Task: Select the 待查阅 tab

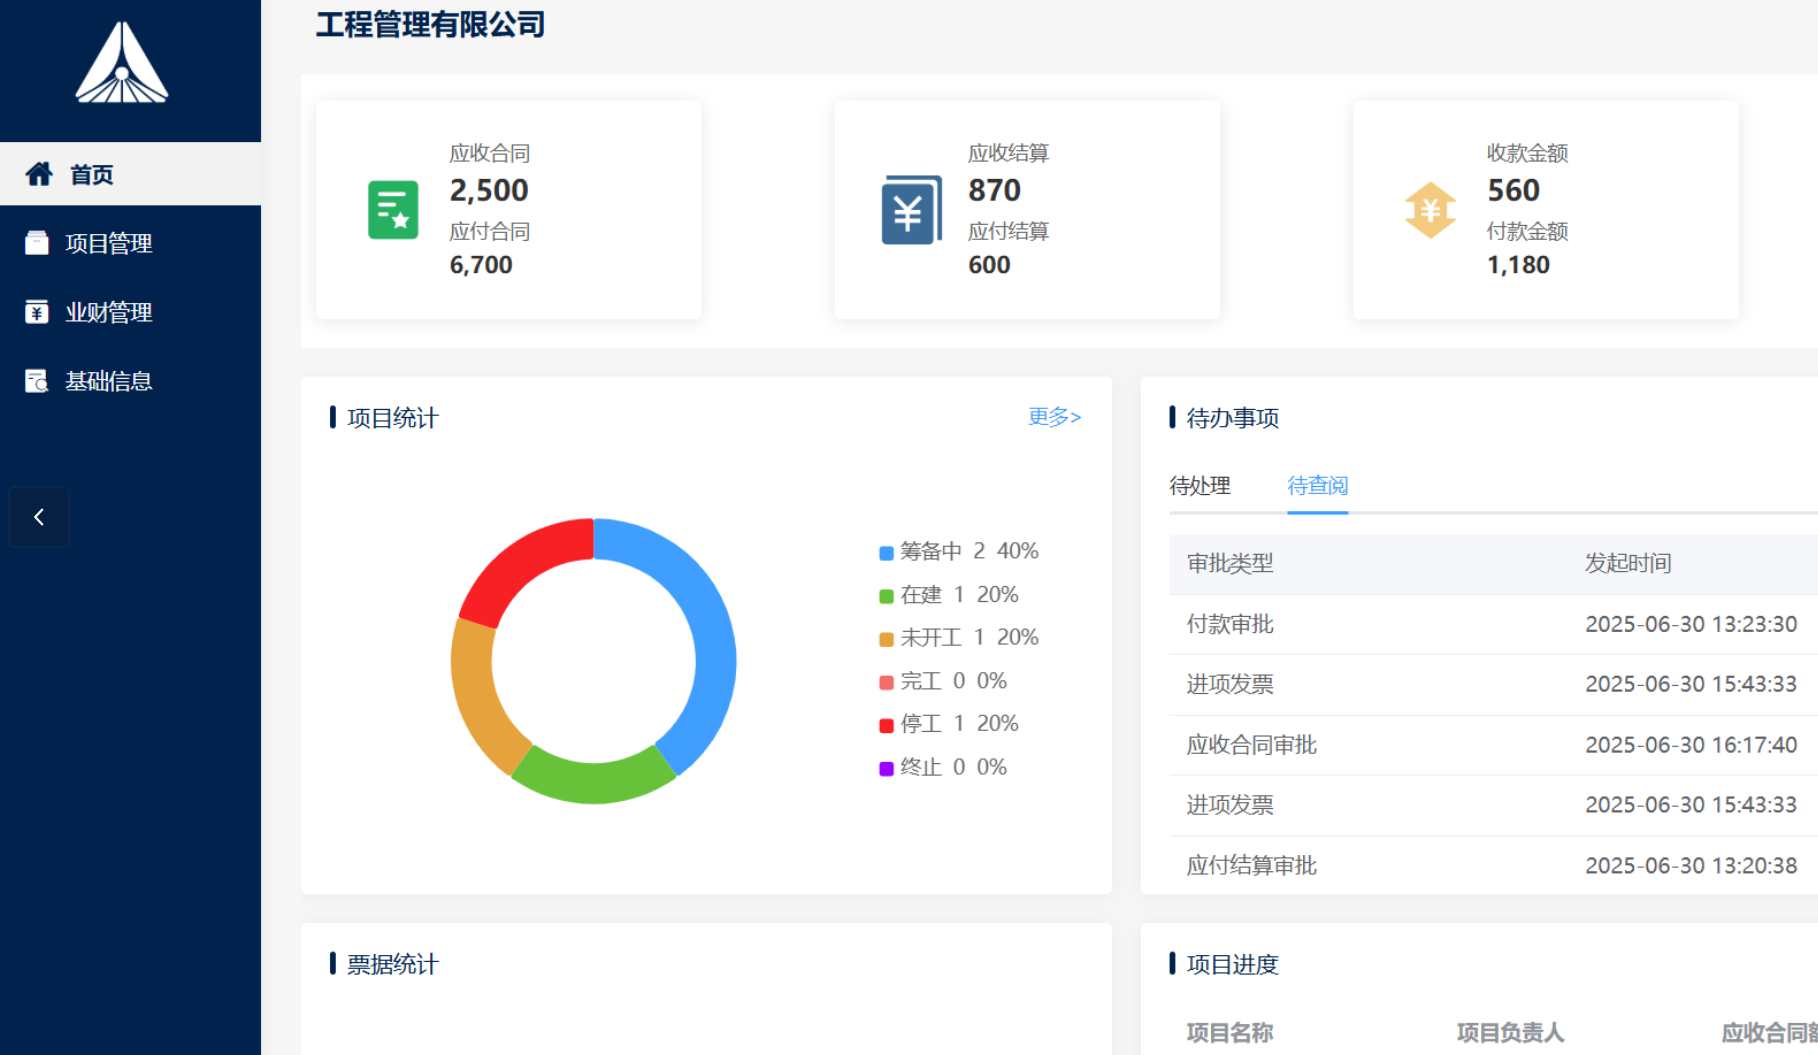Action: coord(1317,486)
